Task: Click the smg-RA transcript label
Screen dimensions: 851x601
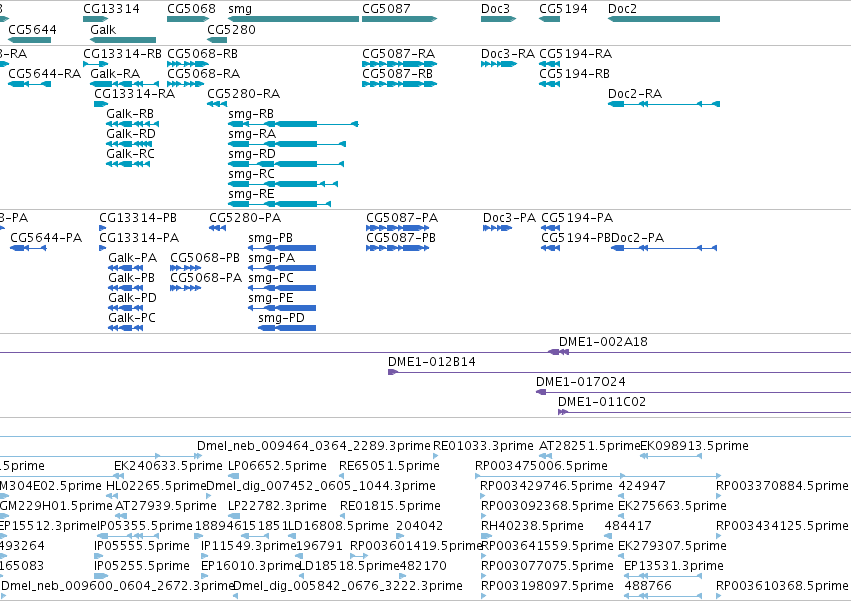Action: coord(252,134)
